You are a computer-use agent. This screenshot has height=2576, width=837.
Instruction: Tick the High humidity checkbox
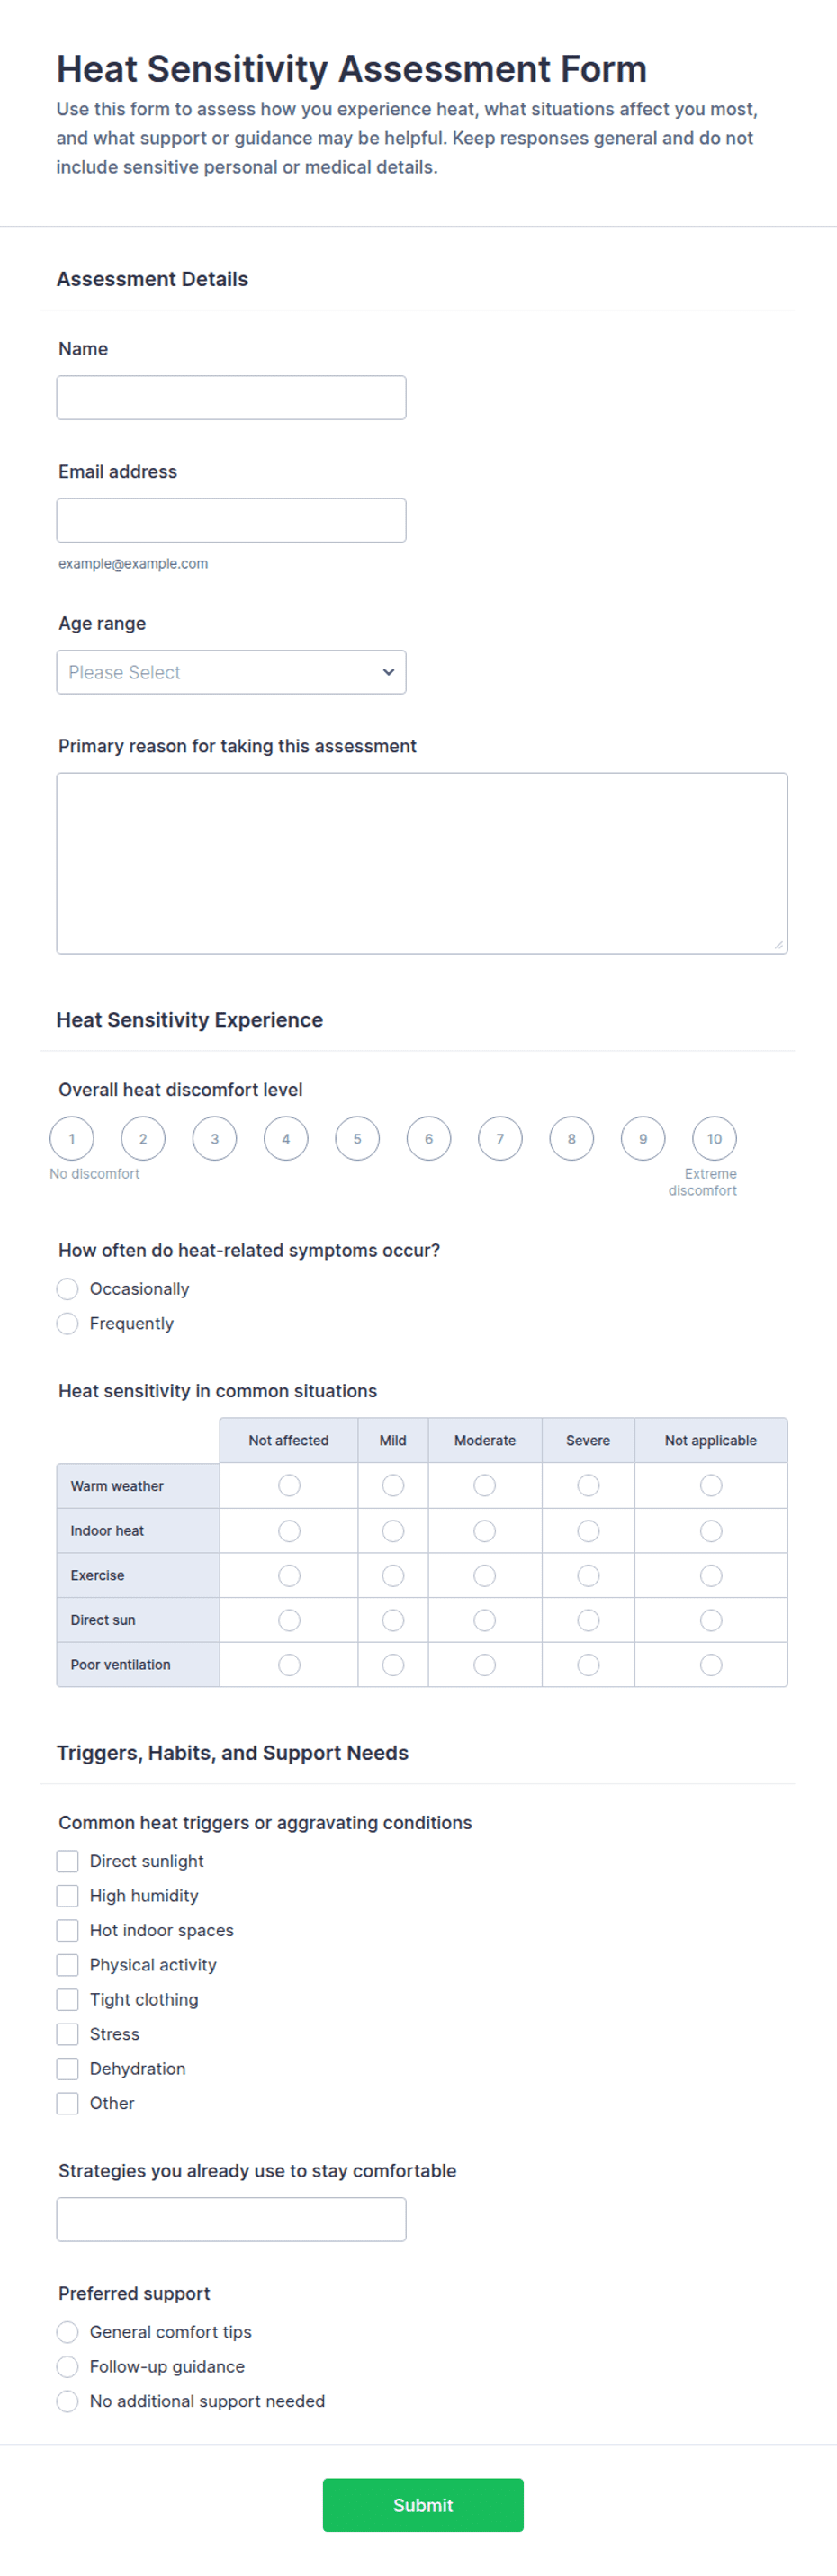(67, 1896)
